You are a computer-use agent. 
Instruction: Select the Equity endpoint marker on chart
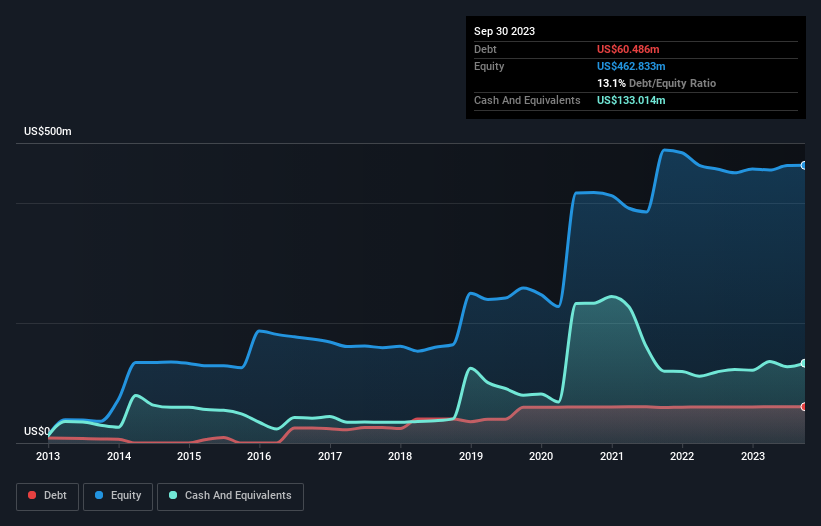tap(804, 165)
